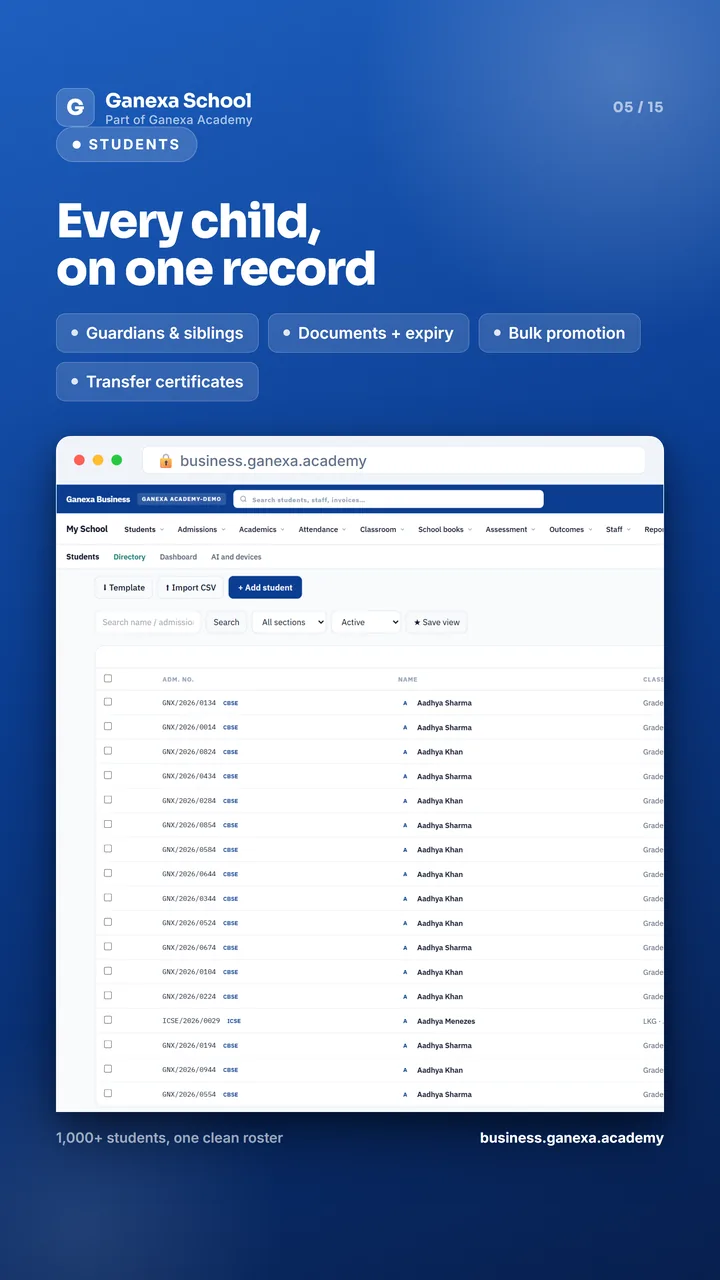This screenshot has width=720, height=1280.
Task: Click the NAME column header
Action: pyautogui.click(x=408, y=680)
